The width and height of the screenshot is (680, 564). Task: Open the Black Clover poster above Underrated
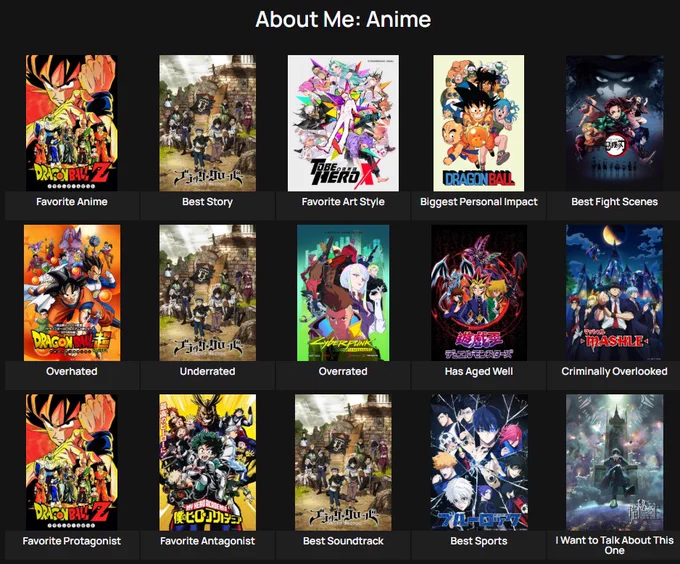(207, 293)
